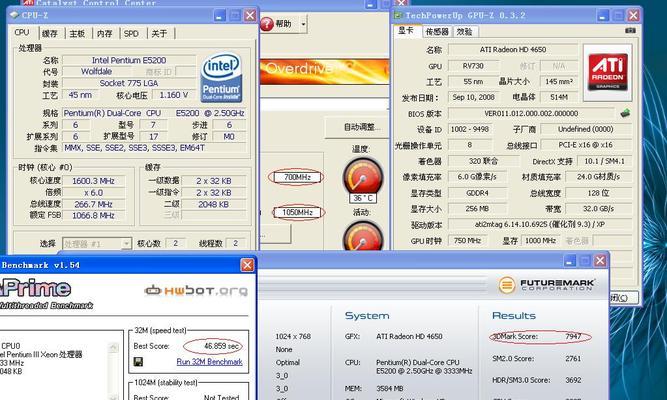667x400 pixels.
Task: Click the 46.859 sec best score
Action: [221, 346]
